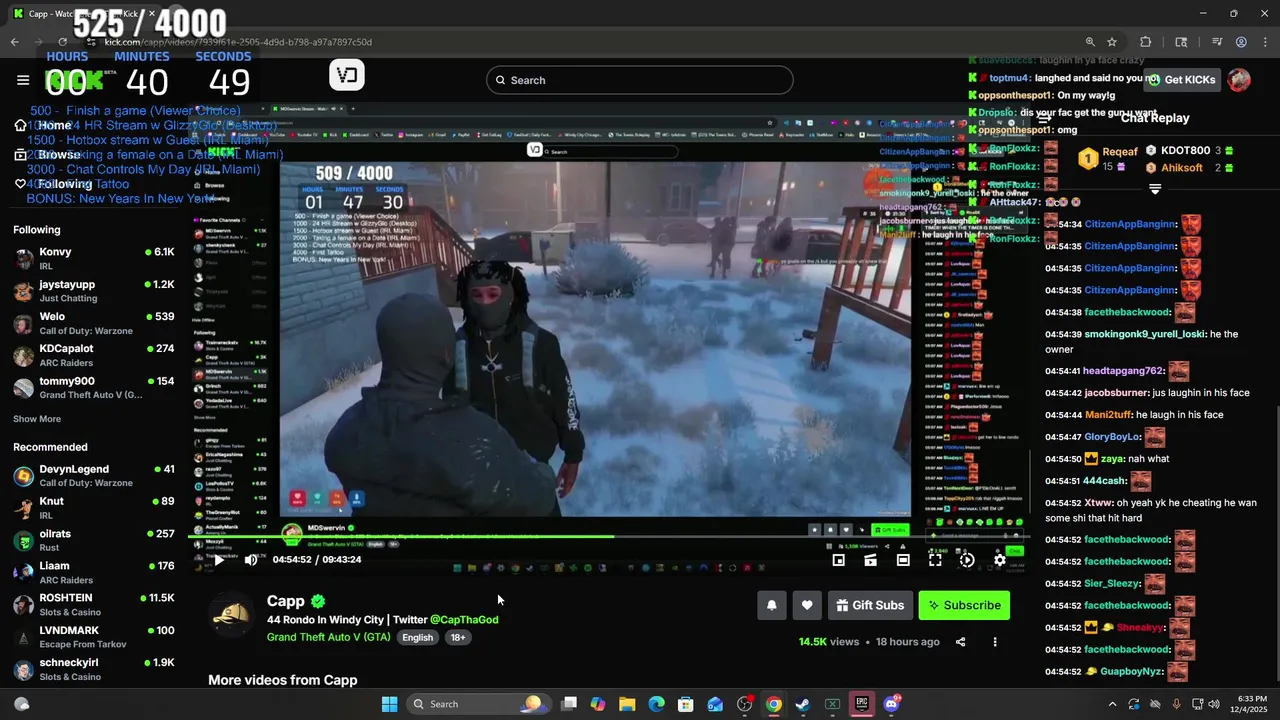This screenshot has height=720, width=1280.
Task: Toggle theater mode in player
Action: pyautogui.click(x=903, y=560)
